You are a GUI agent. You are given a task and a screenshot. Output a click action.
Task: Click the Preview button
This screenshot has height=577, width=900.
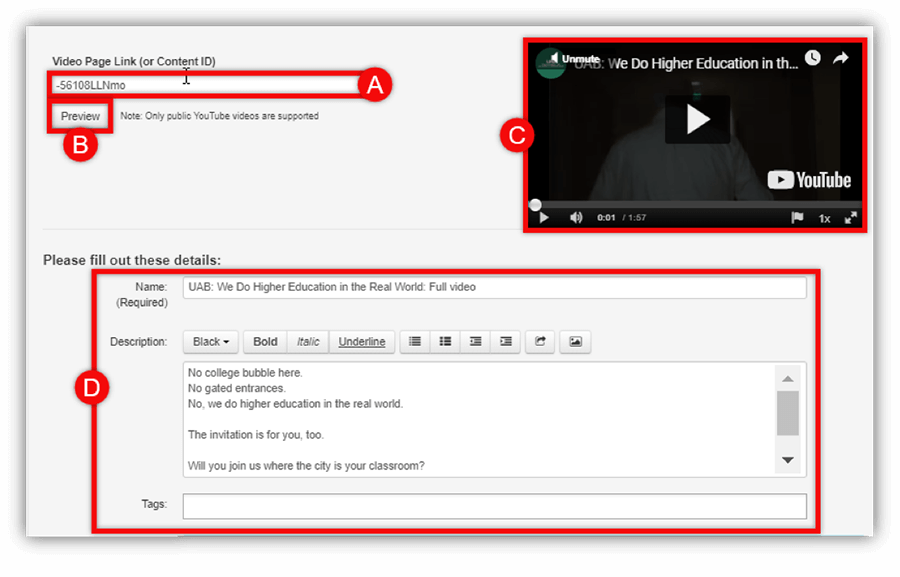point(80,116)
